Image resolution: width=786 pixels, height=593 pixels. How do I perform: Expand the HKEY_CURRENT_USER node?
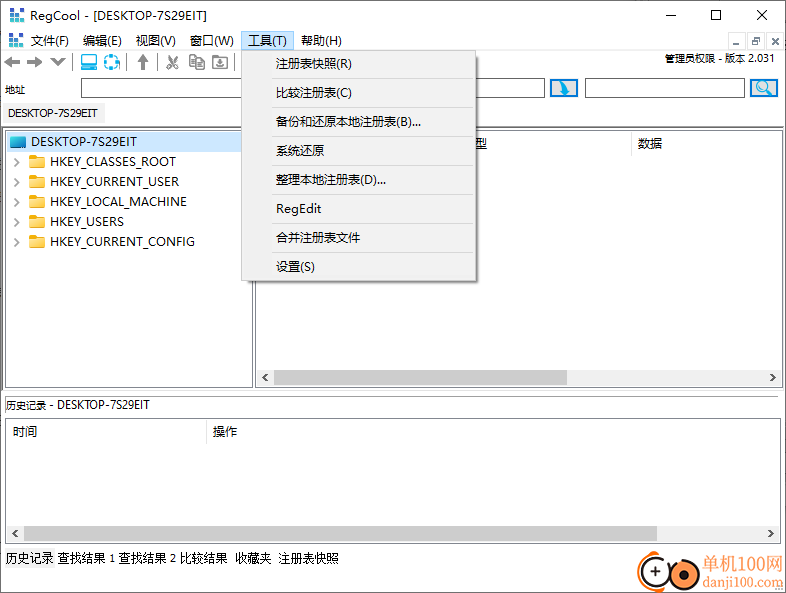click(17, 182)
